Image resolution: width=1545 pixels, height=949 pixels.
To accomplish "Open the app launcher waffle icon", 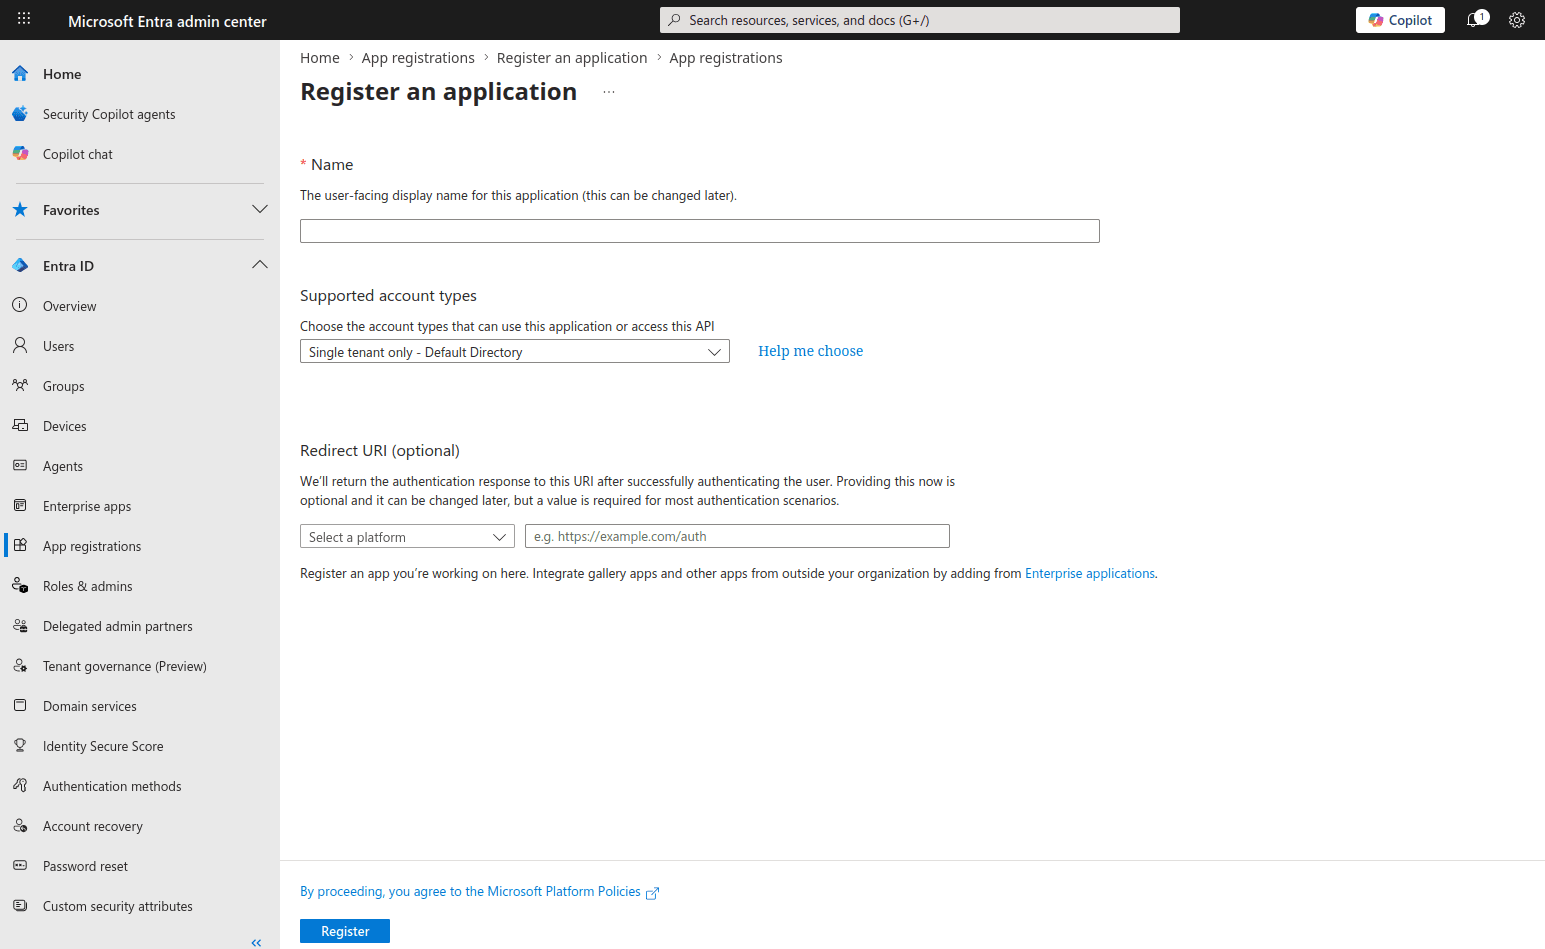I will [24, 19].
